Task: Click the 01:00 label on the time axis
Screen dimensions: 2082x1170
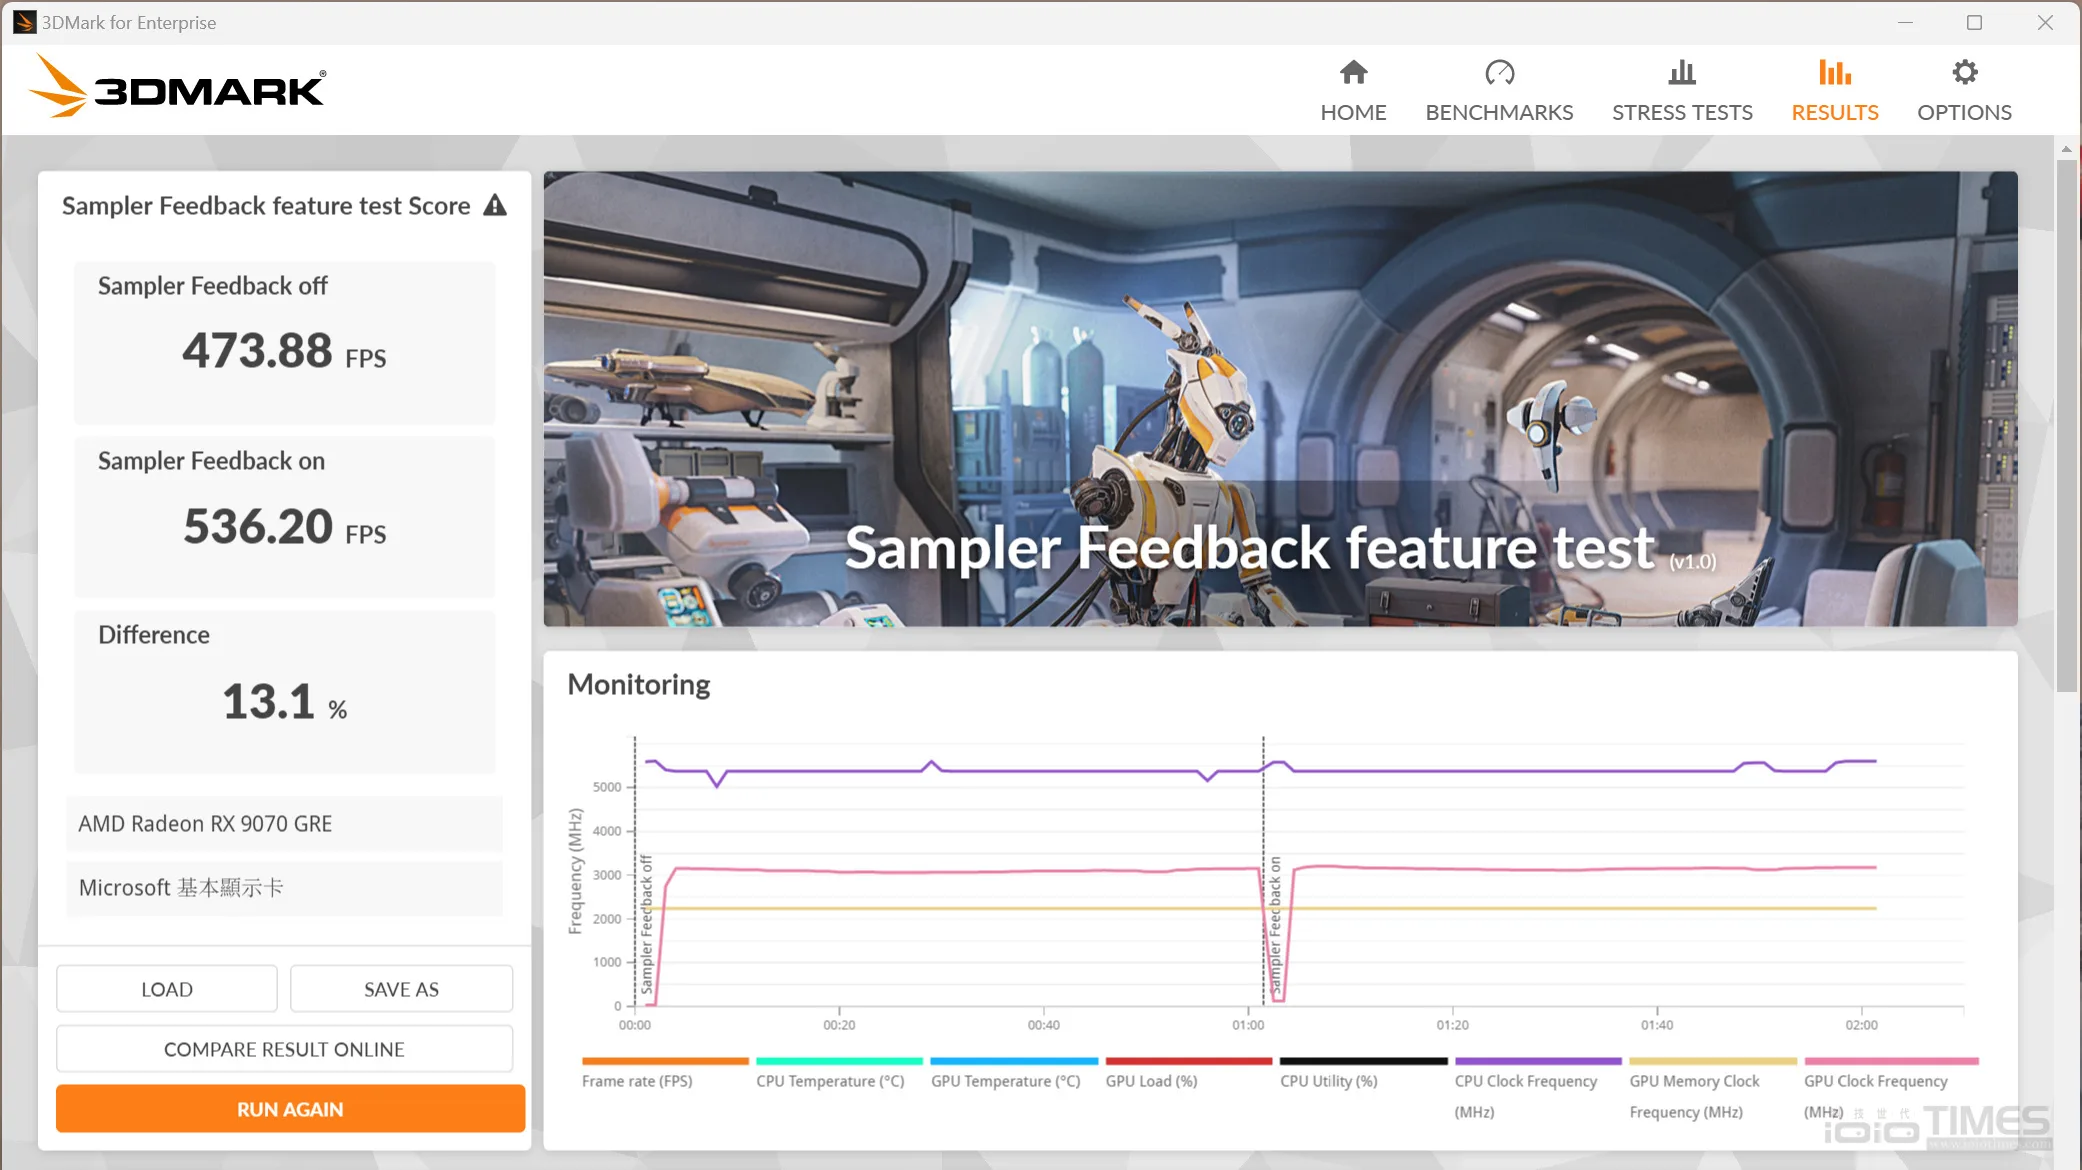Action: pyautogui.click(x=1248, y=1025)
